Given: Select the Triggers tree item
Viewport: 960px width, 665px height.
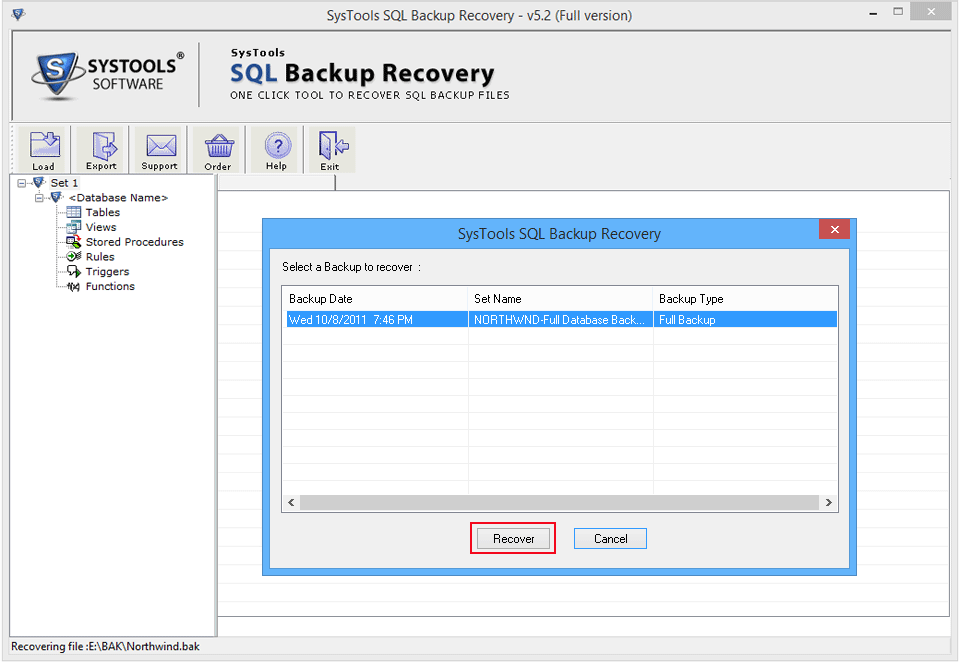Looking at the screenshot, I should [107, 272].
